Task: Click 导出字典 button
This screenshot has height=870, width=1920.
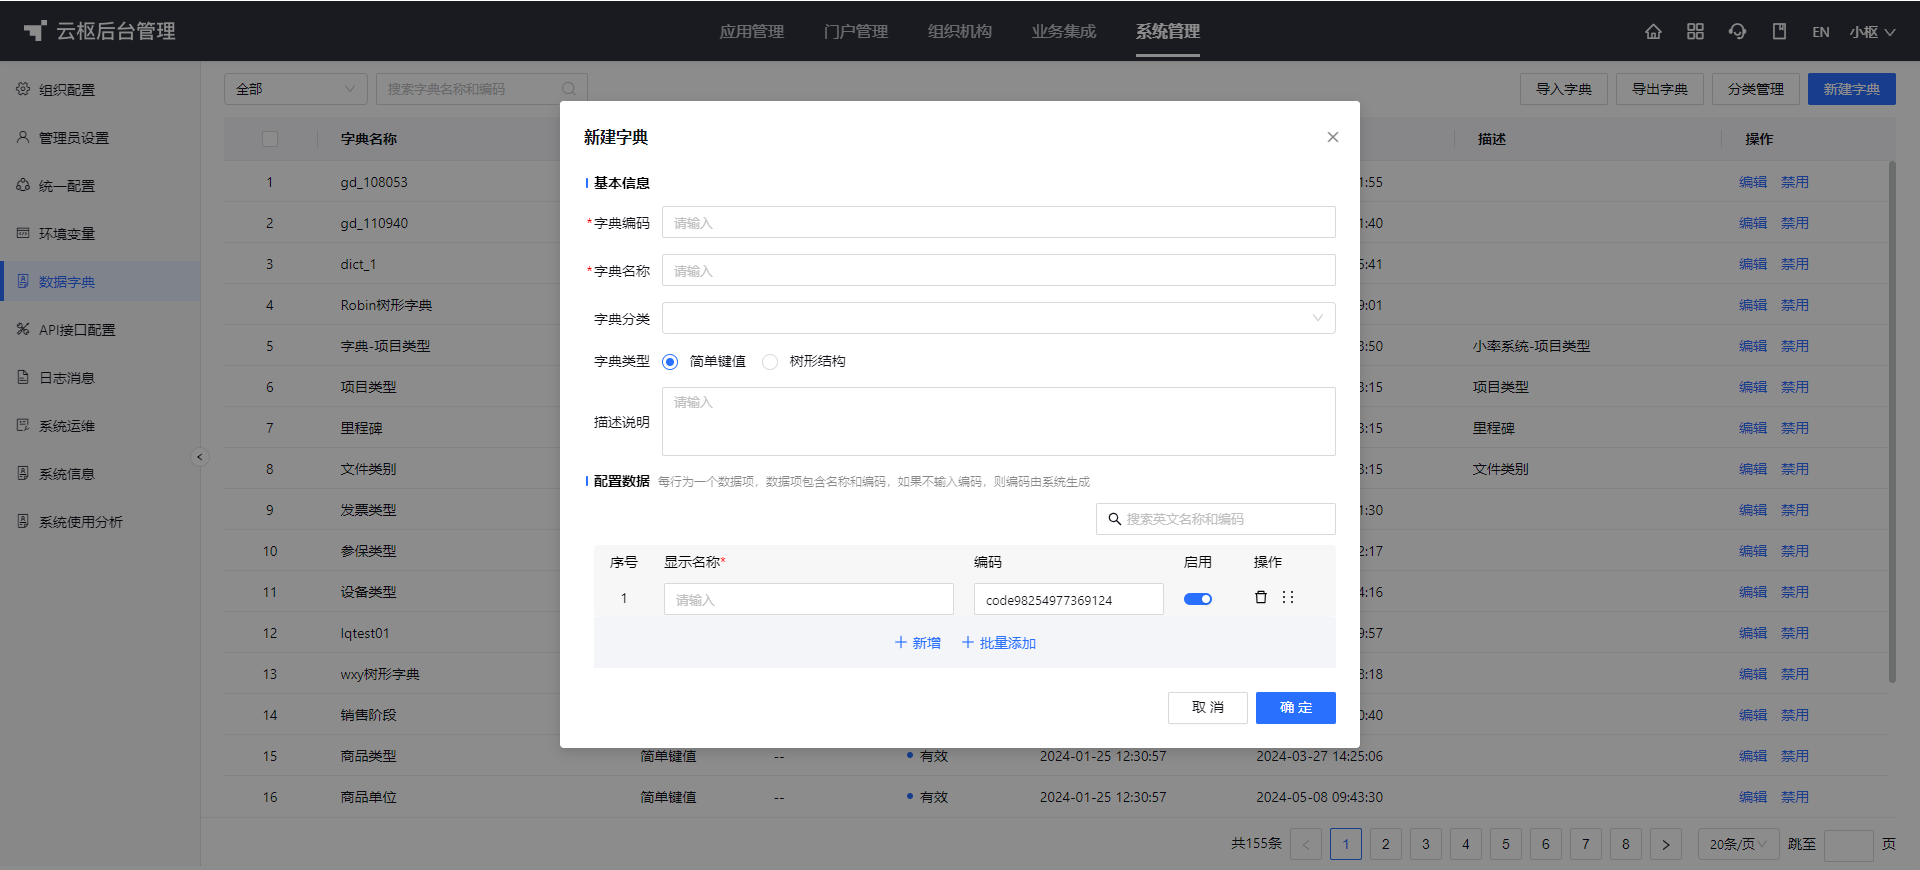Action: [1660, 89]
